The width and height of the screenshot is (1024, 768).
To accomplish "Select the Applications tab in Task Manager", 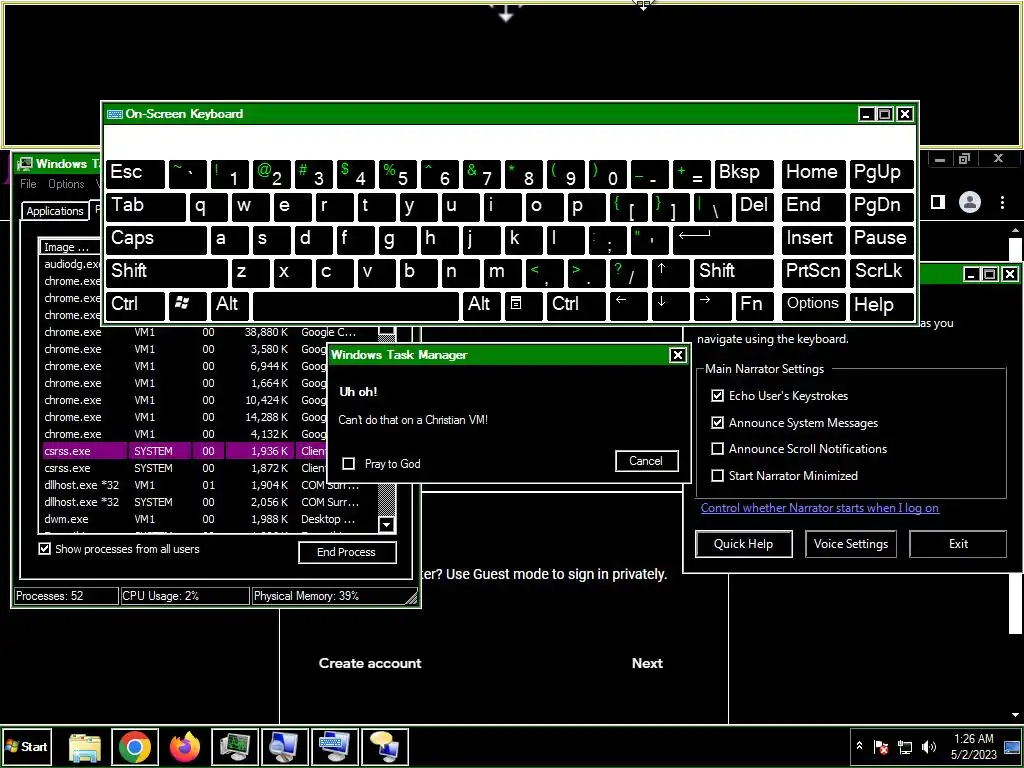I will [x=55, y=211].
